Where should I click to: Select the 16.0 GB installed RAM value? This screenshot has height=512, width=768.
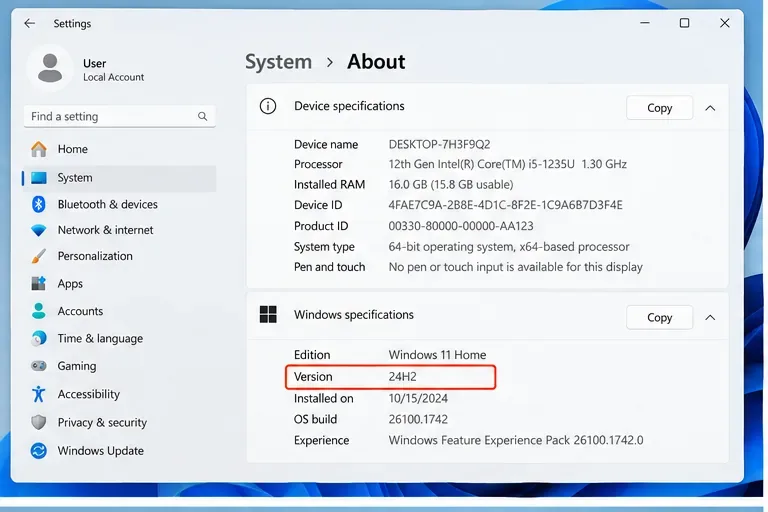tap(451, 185)
